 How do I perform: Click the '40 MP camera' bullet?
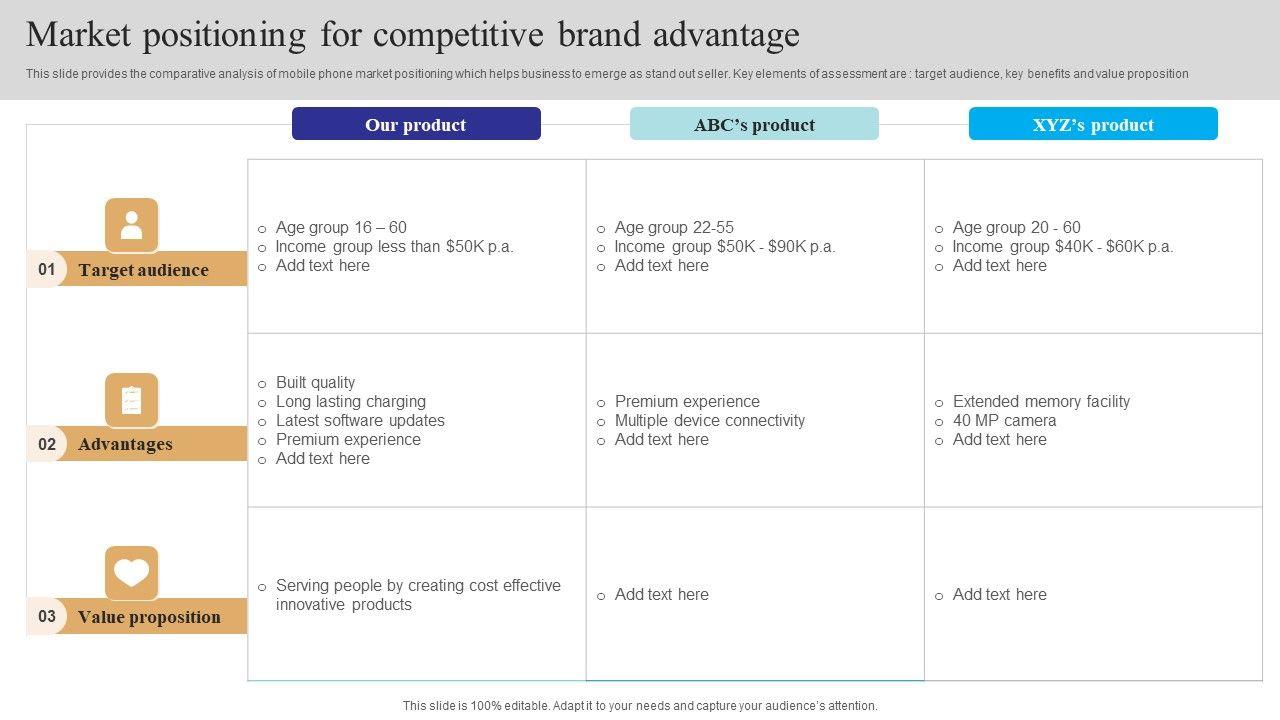click(1004, 420)
